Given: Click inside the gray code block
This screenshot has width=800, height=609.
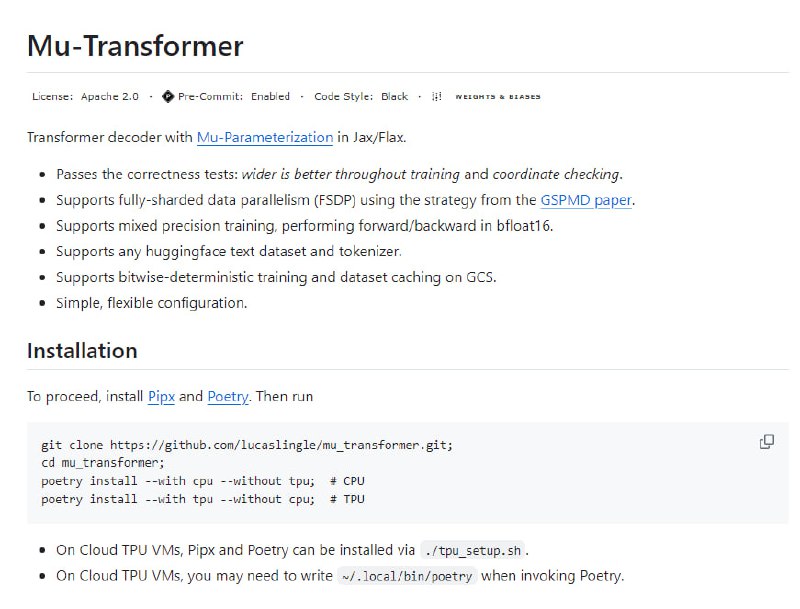Looking at the screenshot, I should [x=400, y=470].
